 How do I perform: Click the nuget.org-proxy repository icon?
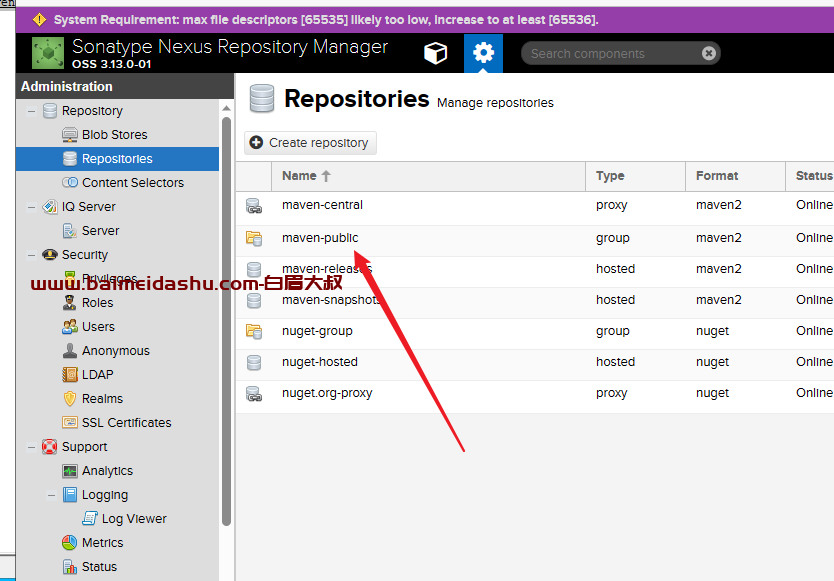tap(254, 394)
